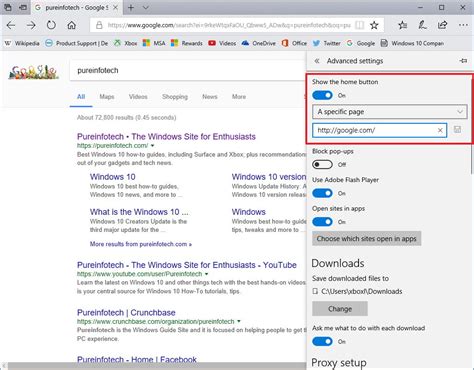Viewport: 474px width, 370px height.
Task: Select the All search tab
Action: click(81, 97)
